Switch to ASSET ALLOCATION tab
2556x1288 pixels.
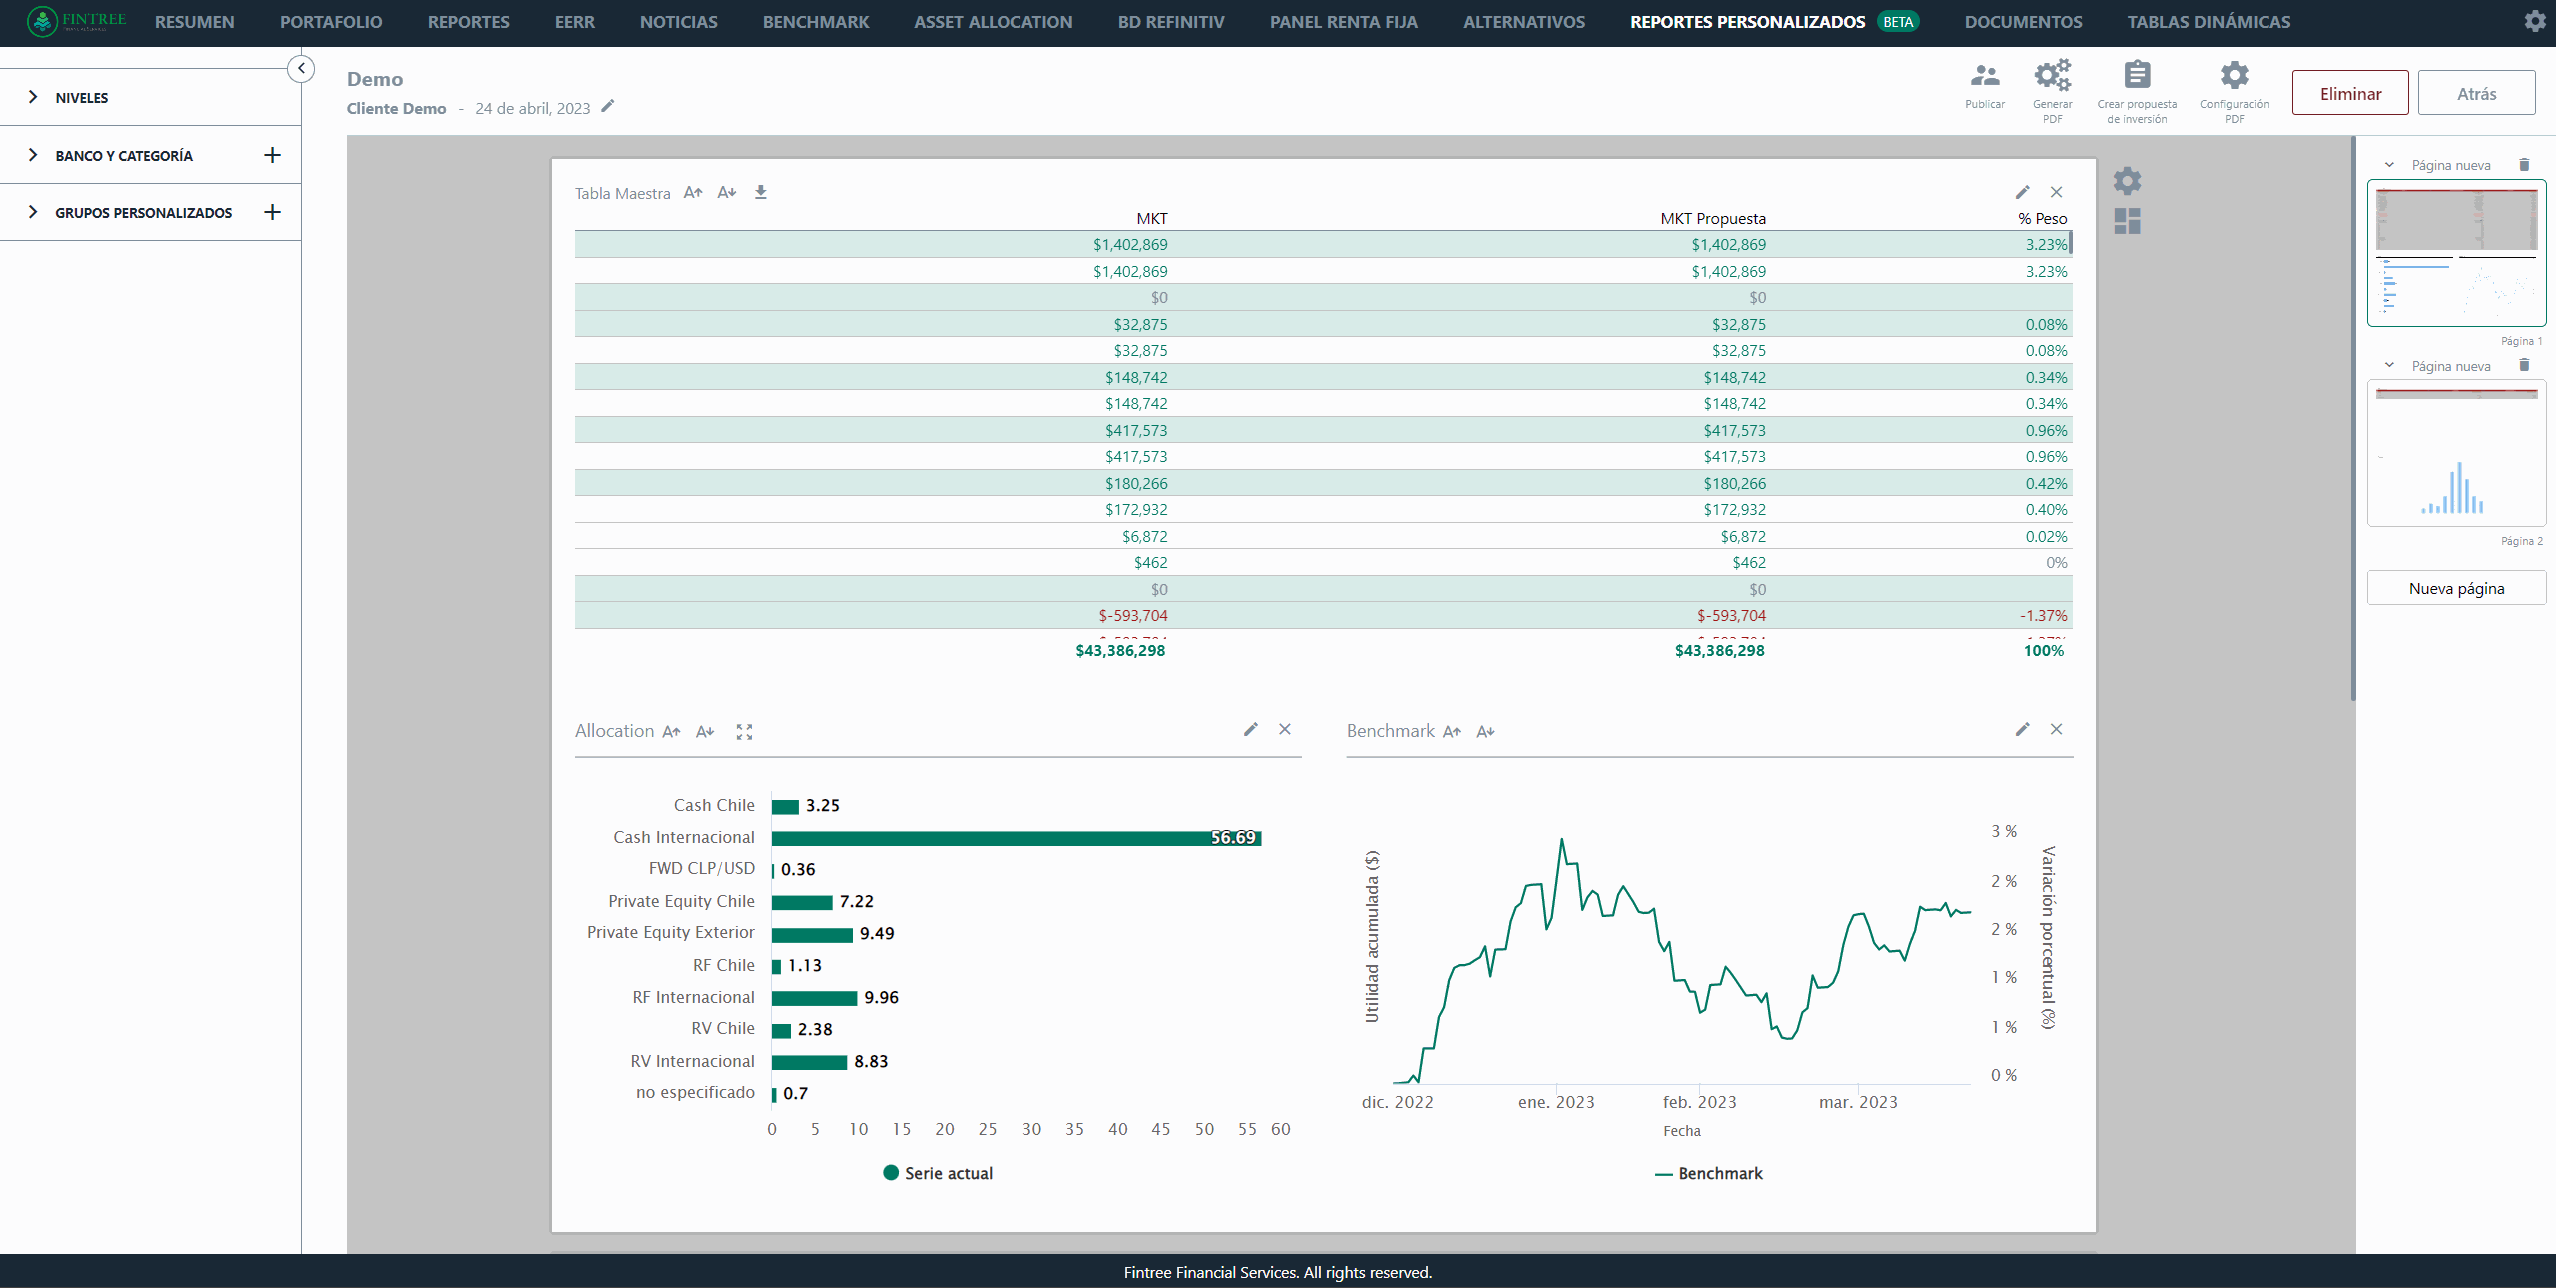[x=992, y=22]
